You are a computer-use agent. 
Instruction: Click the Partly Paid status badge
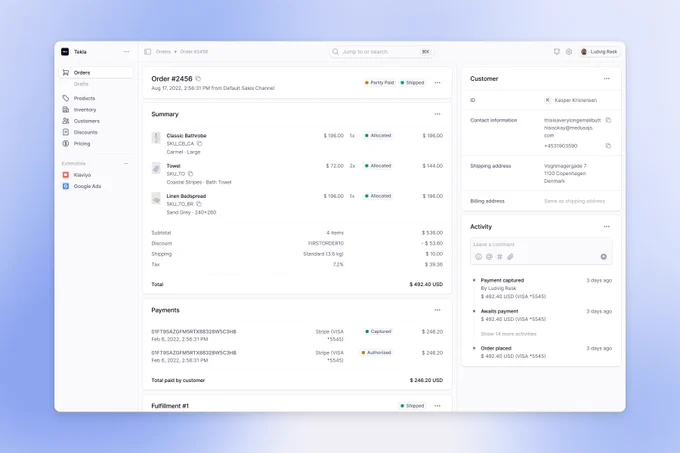point(379,82)
